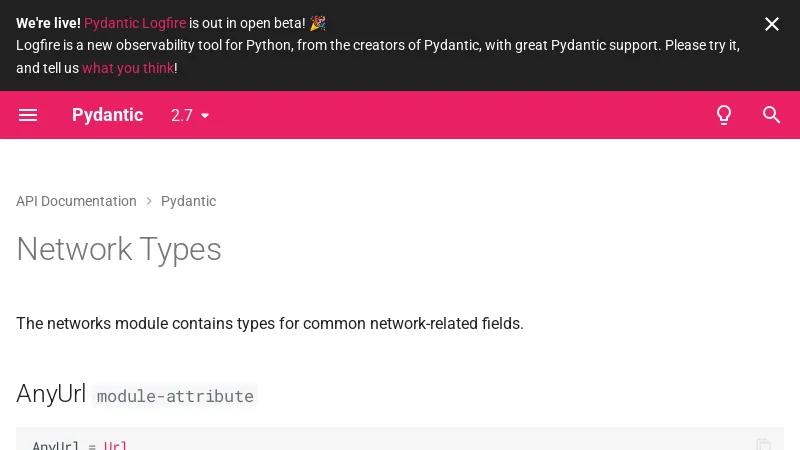
Task: Click the Pydantic site title in header
Action: coord(107,115)
